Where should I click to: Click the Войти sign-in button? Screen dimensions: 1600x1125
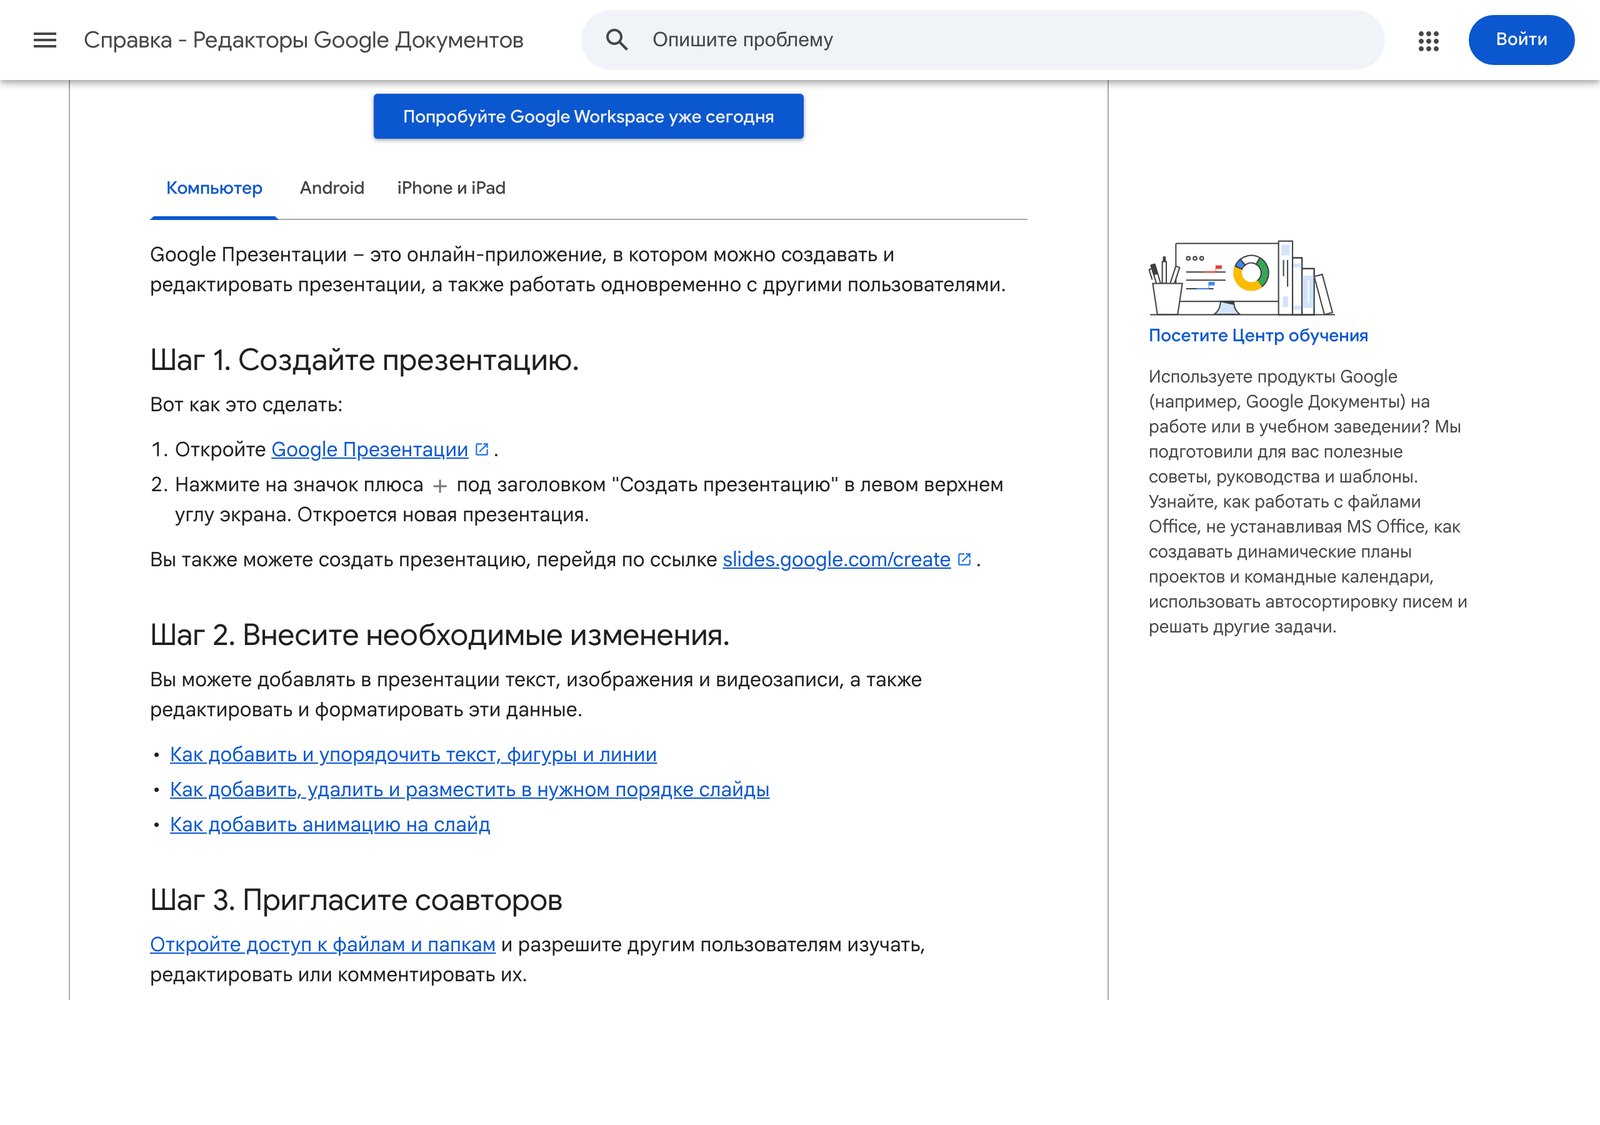coord(1521,40)
